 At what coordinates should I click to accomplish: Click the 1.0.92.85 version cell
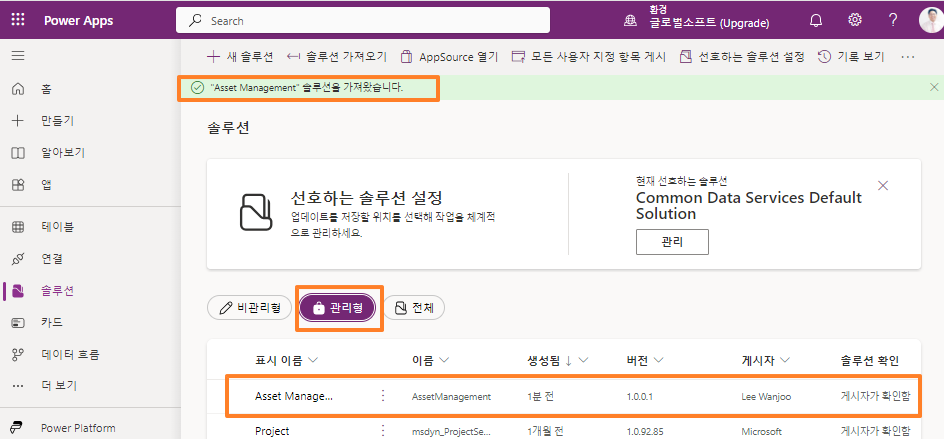pos(647,432)
